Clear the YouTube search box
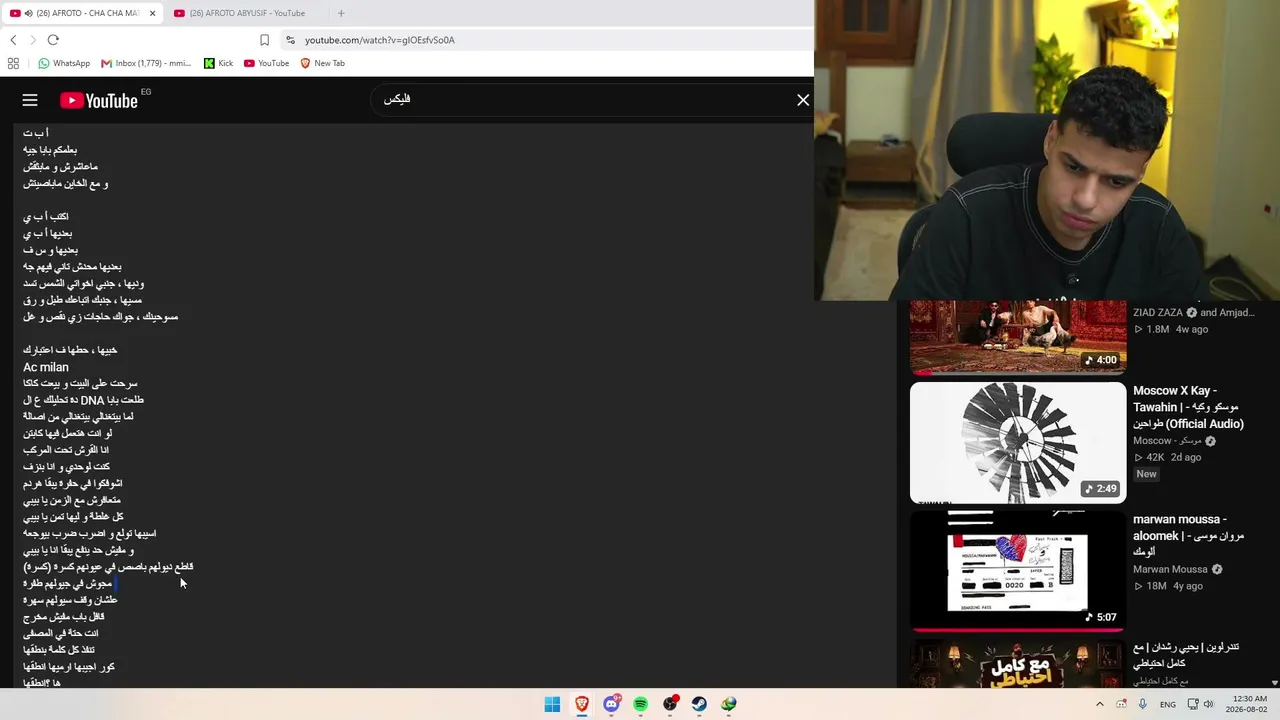1280x720 pixels. 803,100
